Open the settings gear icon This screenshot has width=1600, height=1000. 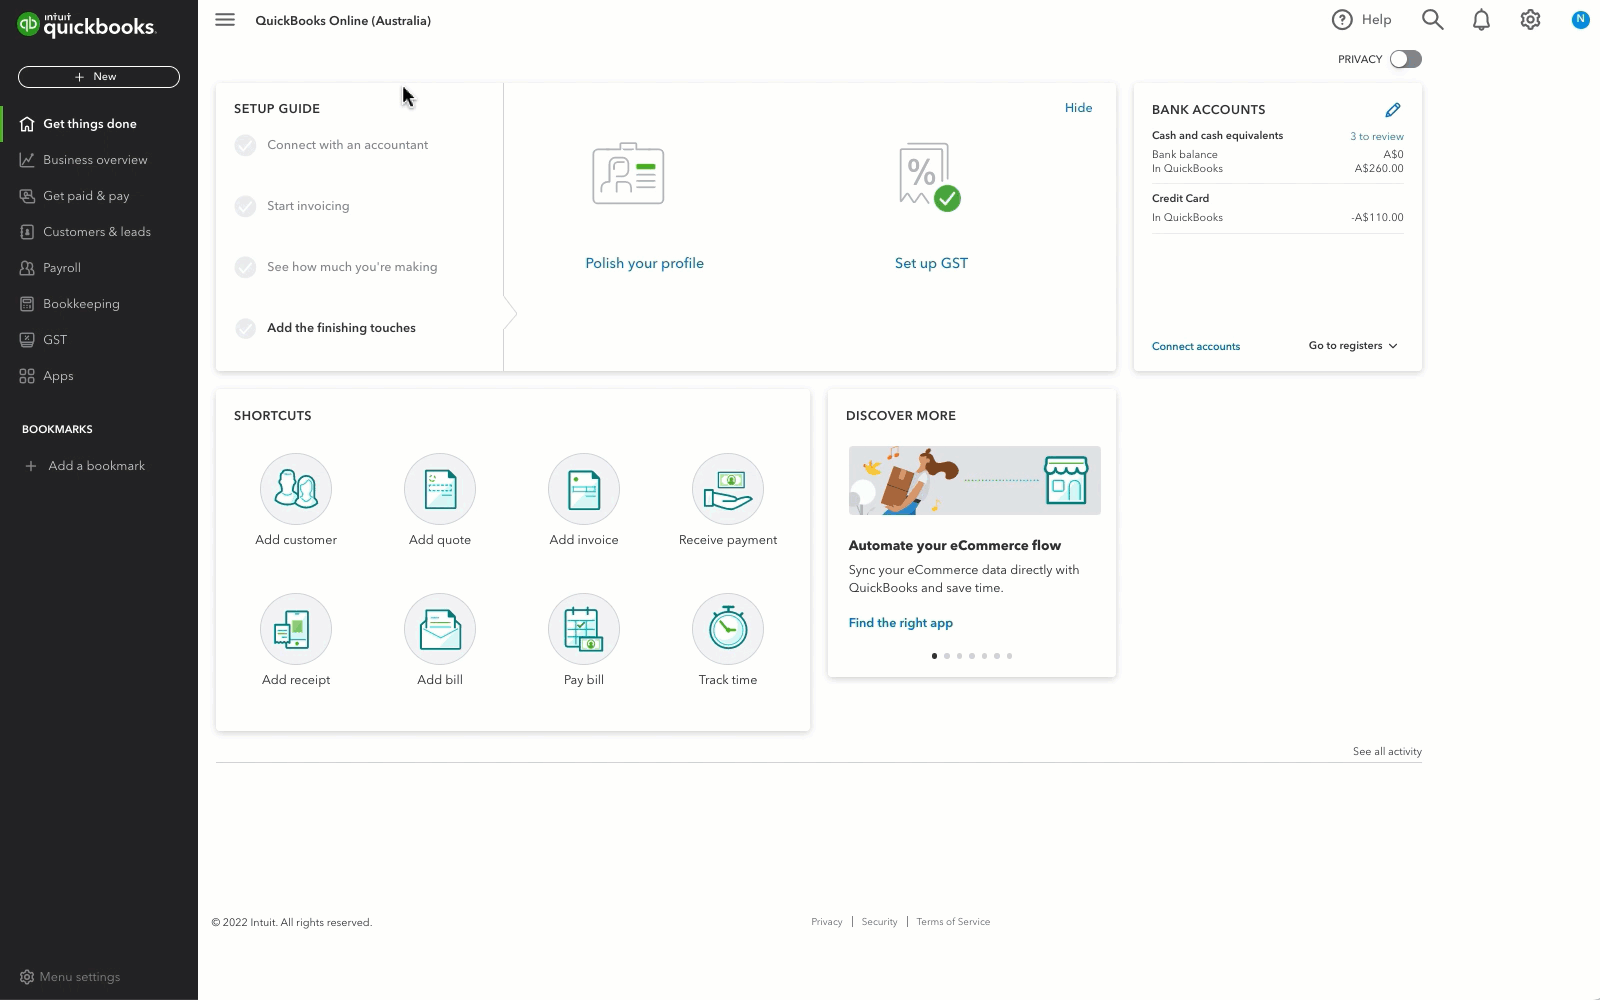[1530, 20]
